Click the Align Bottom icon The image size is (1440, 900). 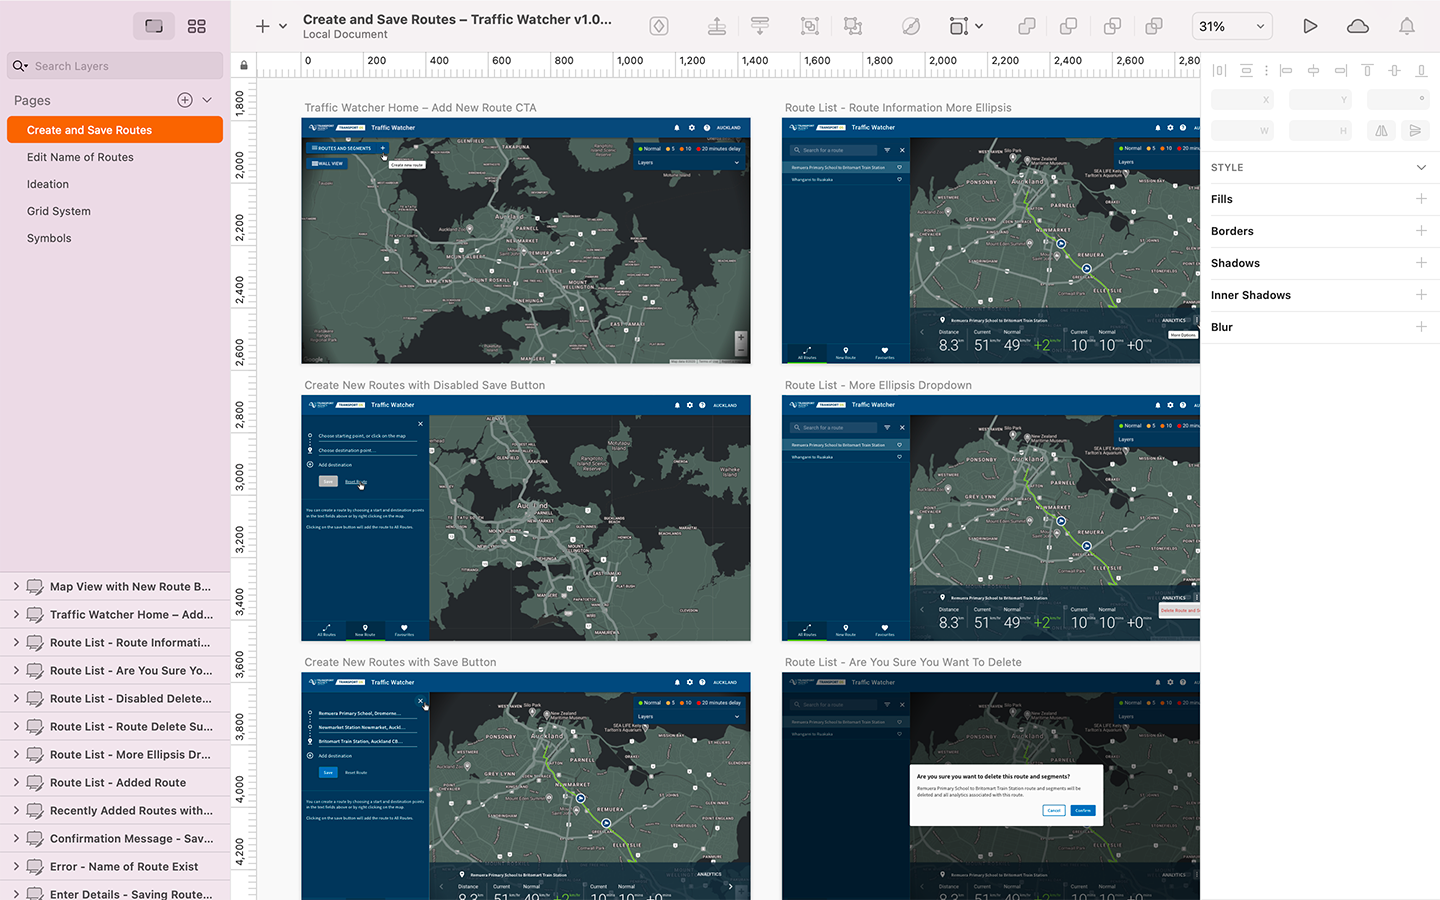point(1421,71)
